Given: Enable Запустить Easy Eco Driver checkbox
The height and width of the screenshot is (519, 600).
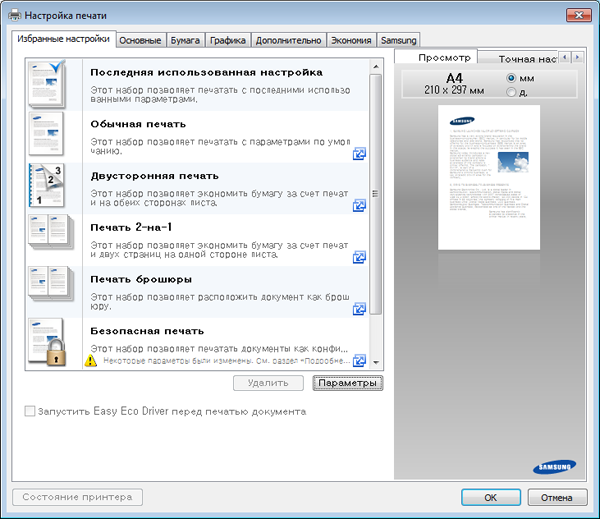Looking at the screenshot, I should pyautogui.click(x=30, y=411).
